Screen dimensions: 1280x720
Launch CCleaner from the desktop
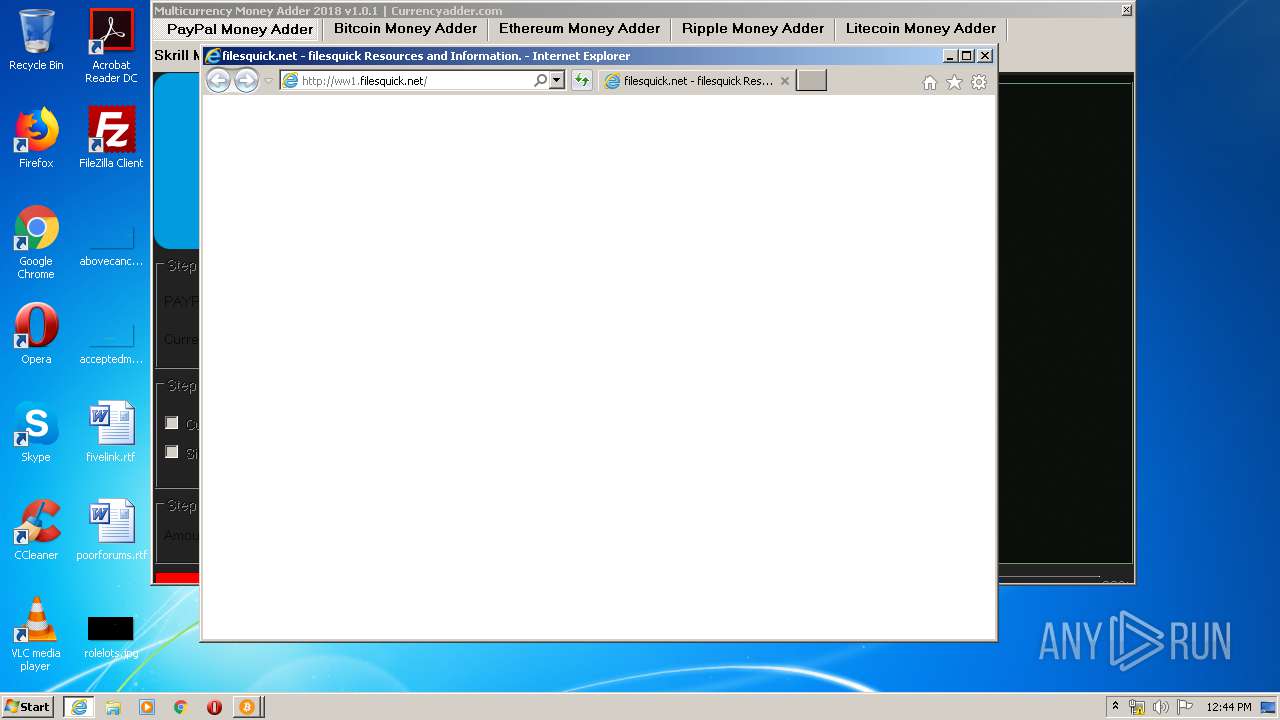[x=36, y=530]
